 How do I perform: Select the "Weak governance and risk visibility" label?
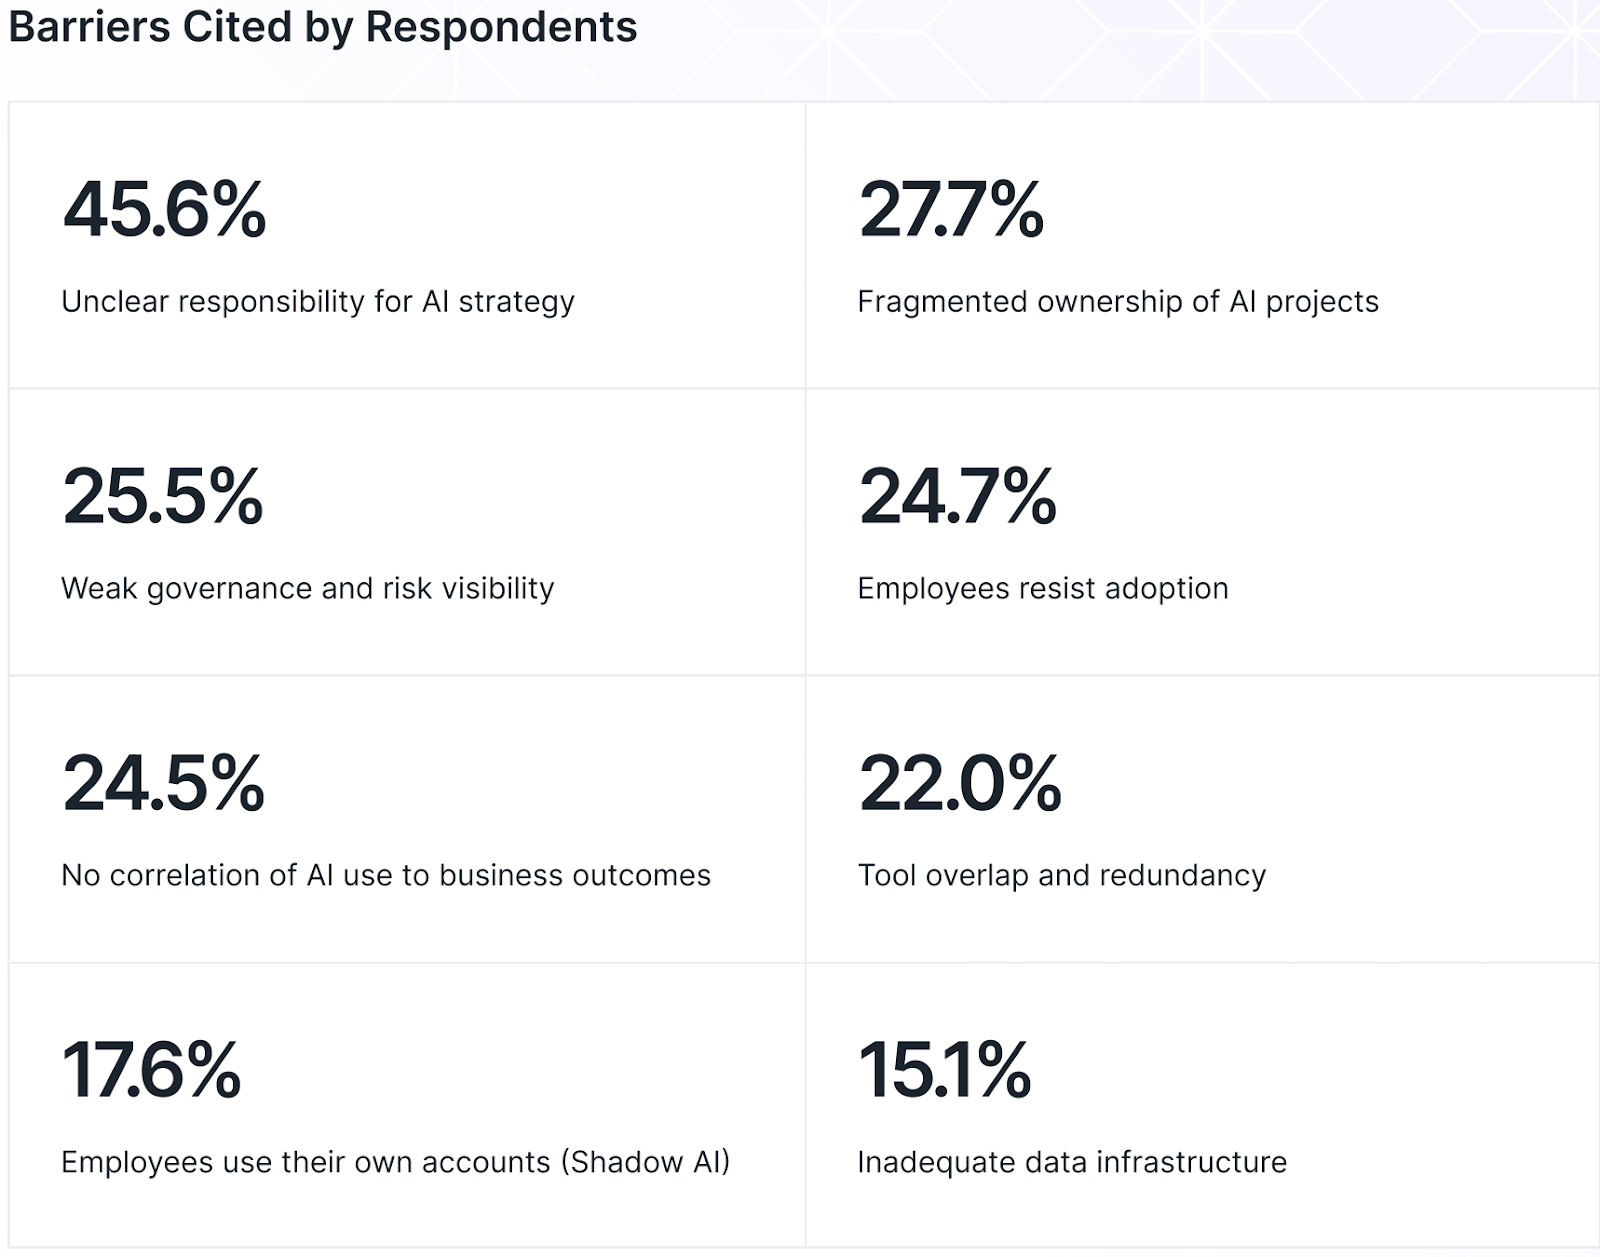click(307, 588)
